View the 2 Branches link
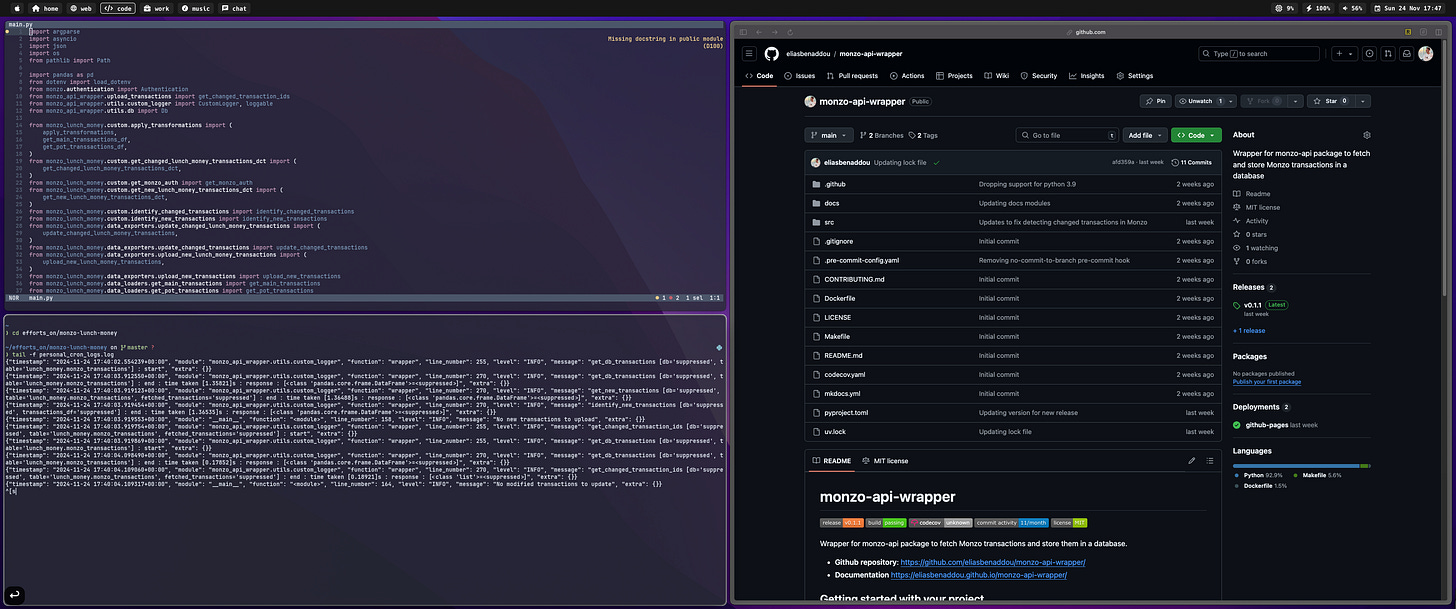 [x=881, y=135]
